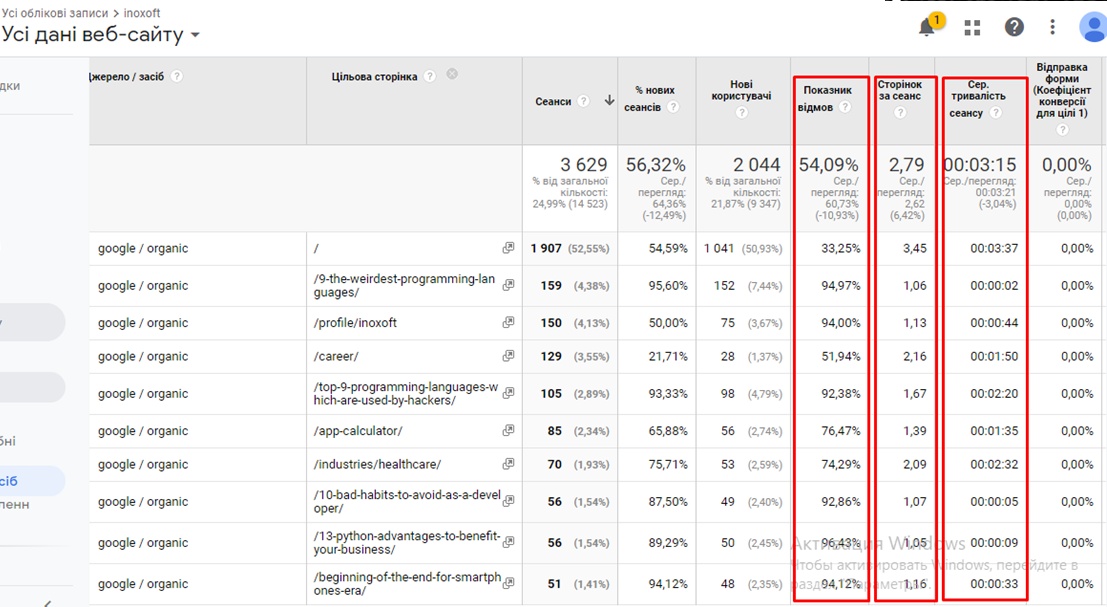Show help for "Цільова сторінка" column

[429, 76]
